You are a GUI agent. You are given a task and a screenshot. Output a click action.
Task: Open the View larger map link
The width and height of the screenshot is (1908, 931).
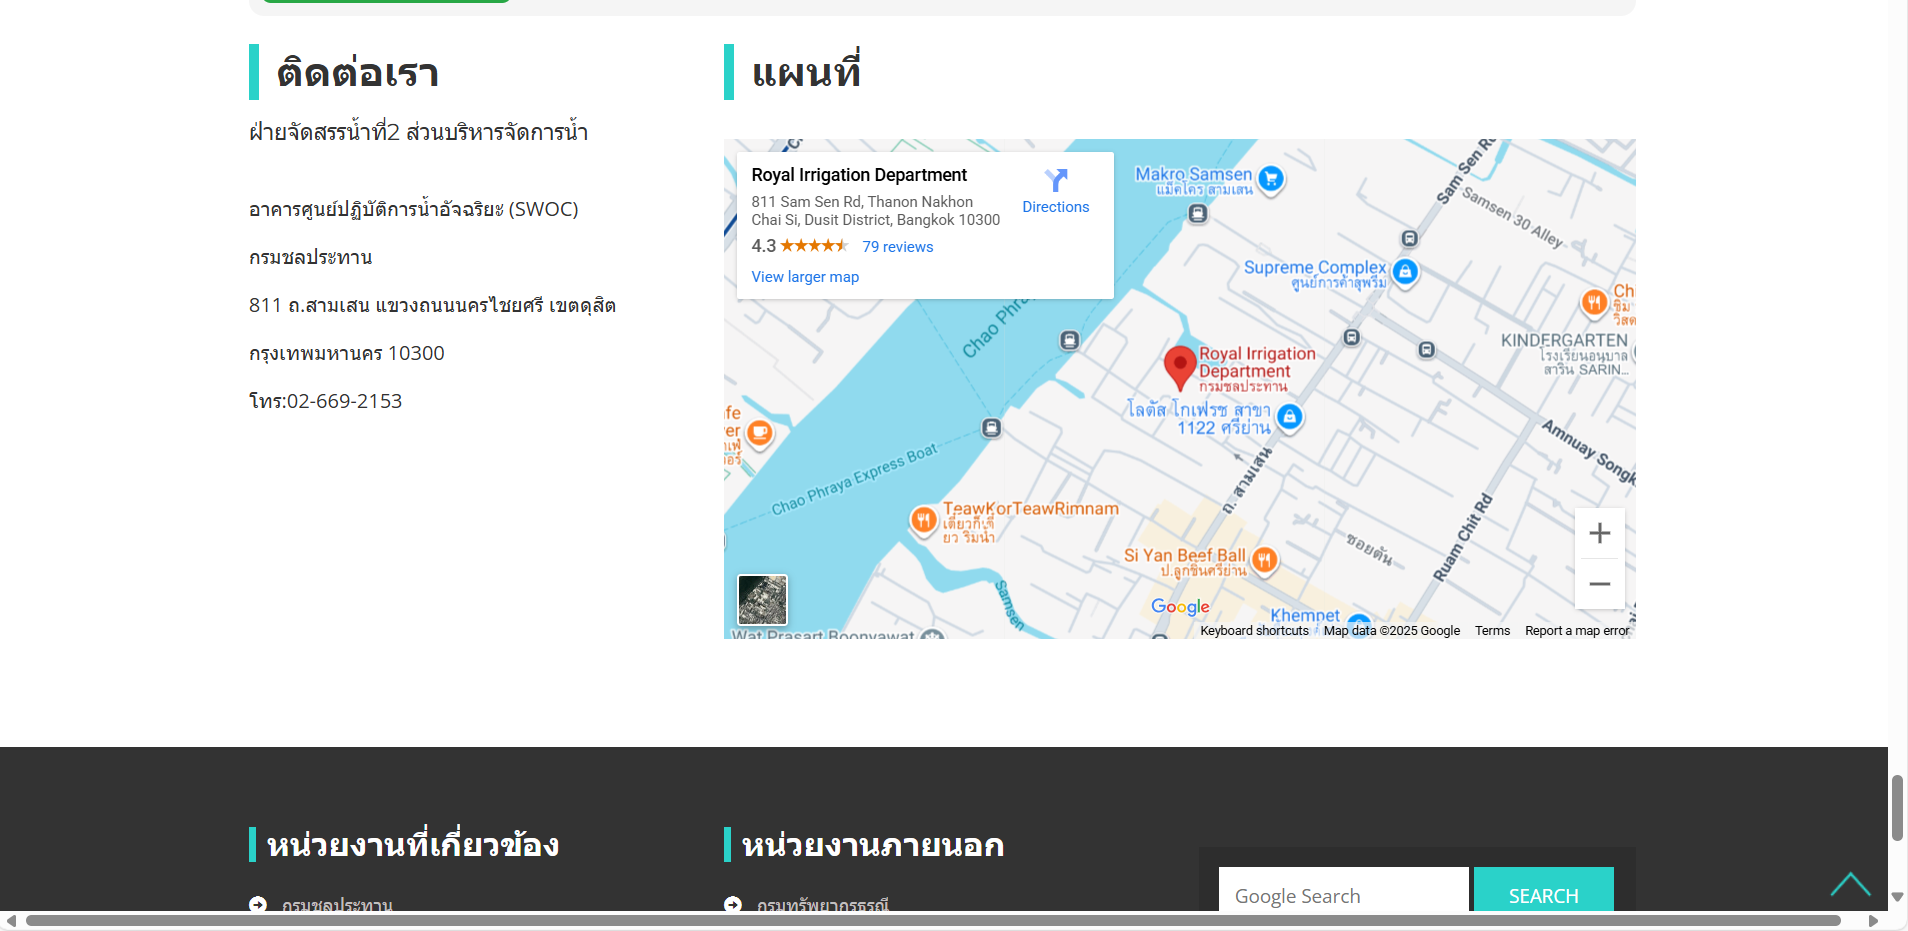click(x=805, y=277)
